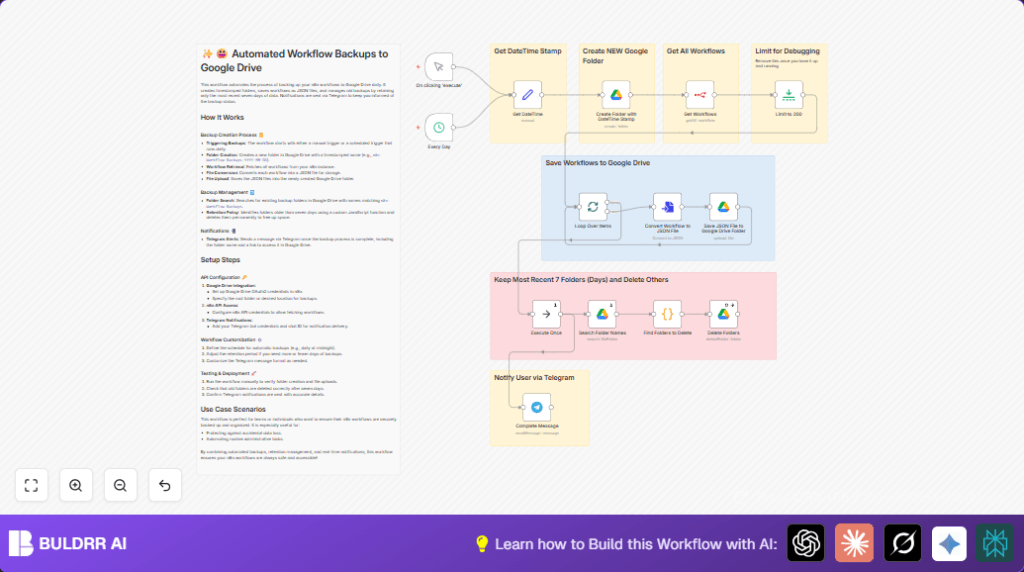The width and height of the screenshot is (1024, 572).
Task: Zoom out using the magnifier minus button
Action: tap(120, 485)
